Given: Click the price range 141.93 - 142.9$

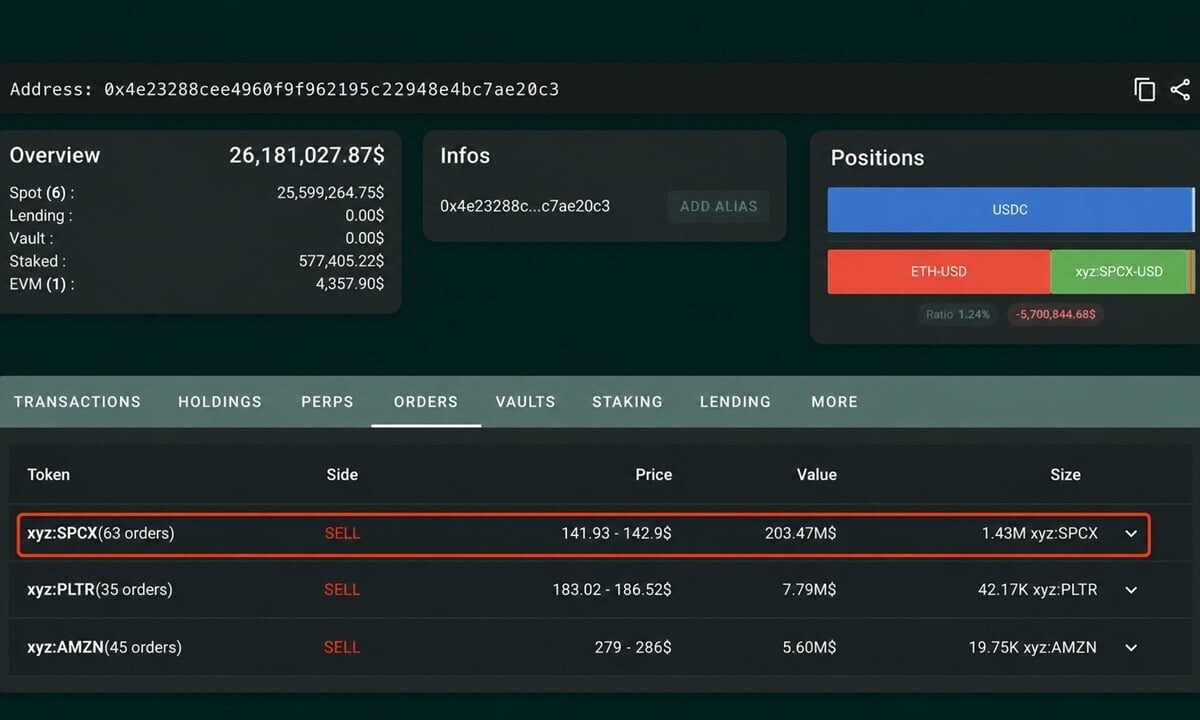Looking at the screenshot, I should click(616, 534).
